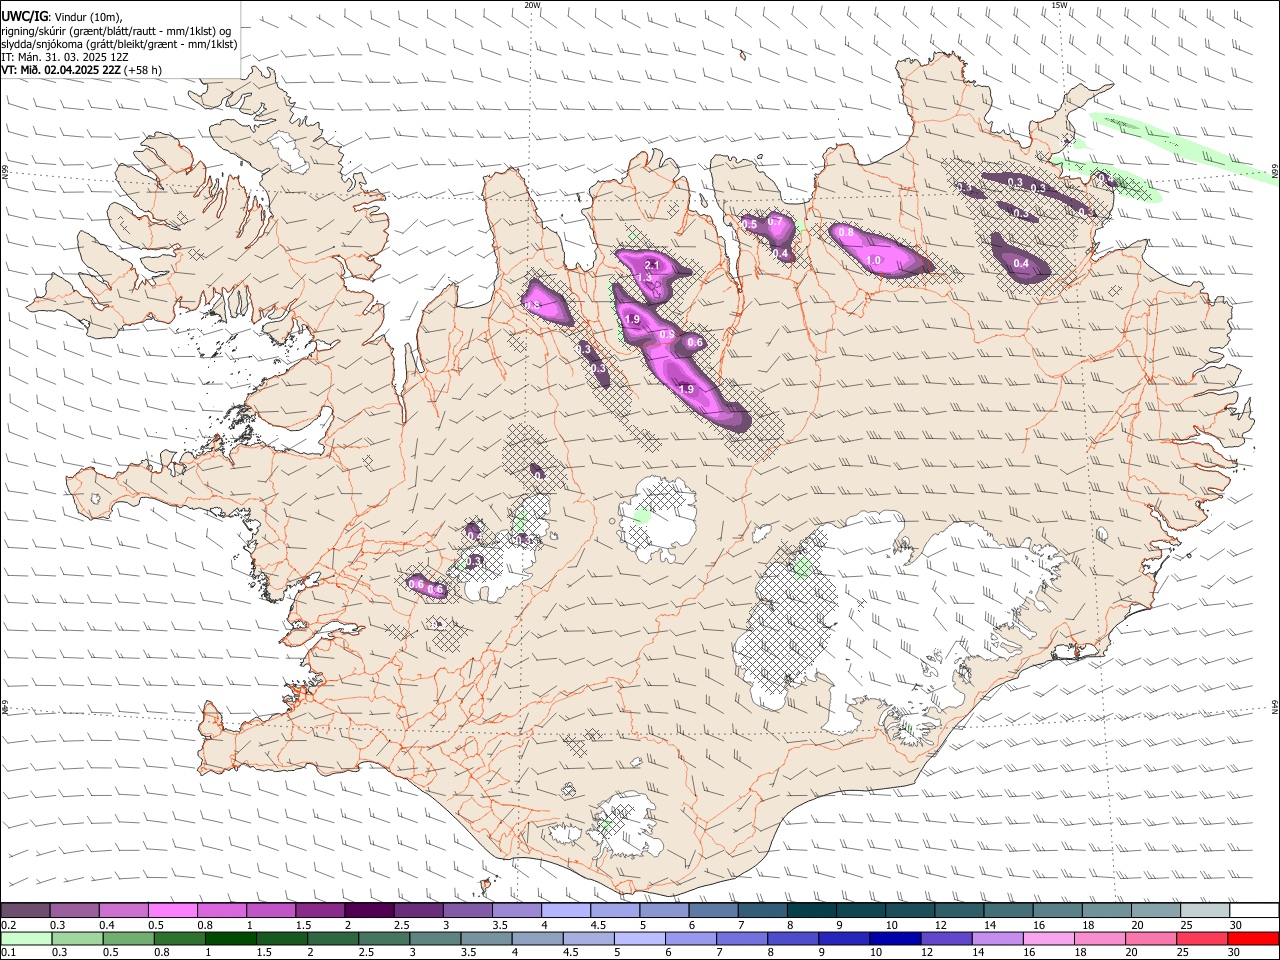This screenshot has width=1280, height=960.
Task: Pick the grey-green 3–3.5 swatch in lower legend
Action: (x=435, y=937)
